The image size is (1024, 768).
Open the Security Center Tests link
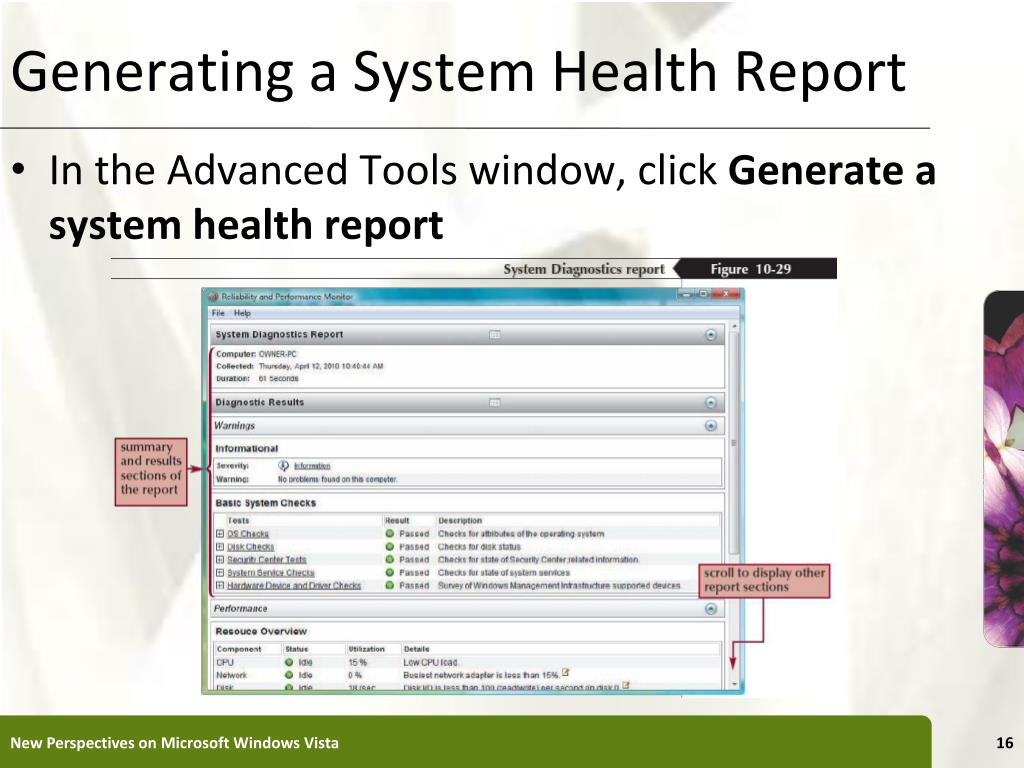tap(266, 560)
